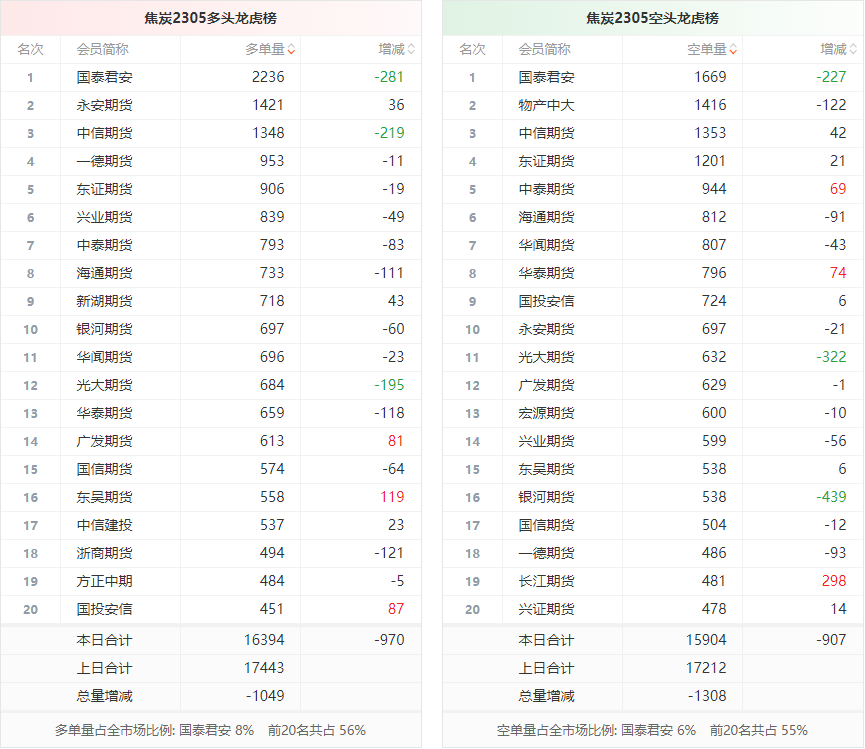The width and height of the screenshot is (865, 749).
Task: Sort short table by 空单量 sort icon
Action: click(x=733, y=49)
